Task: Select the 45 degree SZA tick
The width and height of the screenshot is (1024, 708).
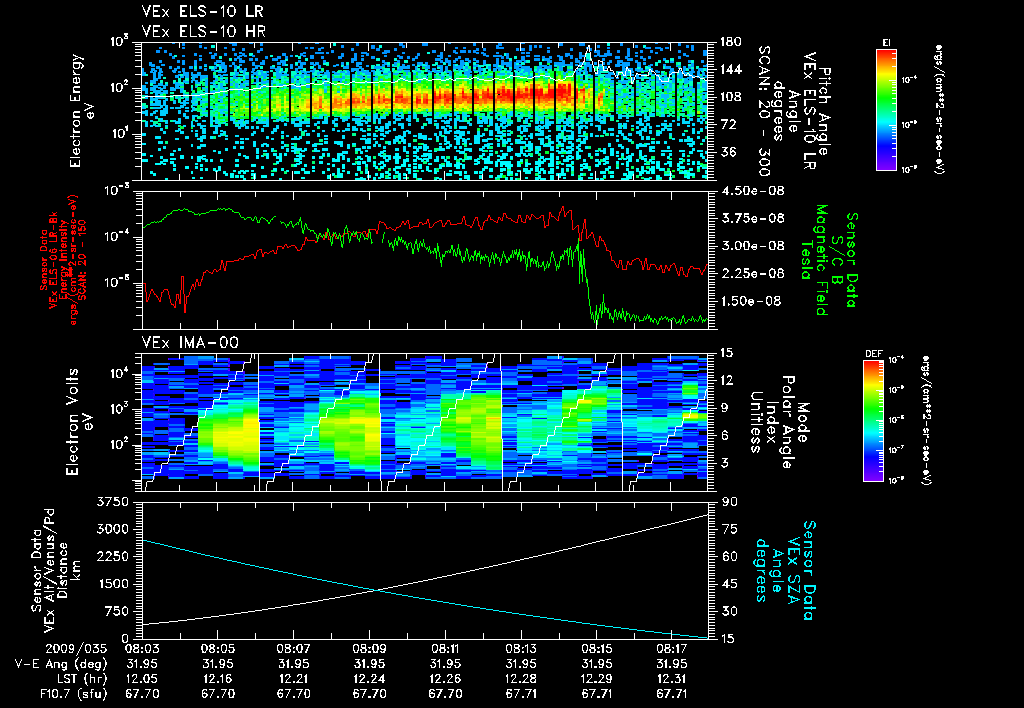Action: point(729,584)
